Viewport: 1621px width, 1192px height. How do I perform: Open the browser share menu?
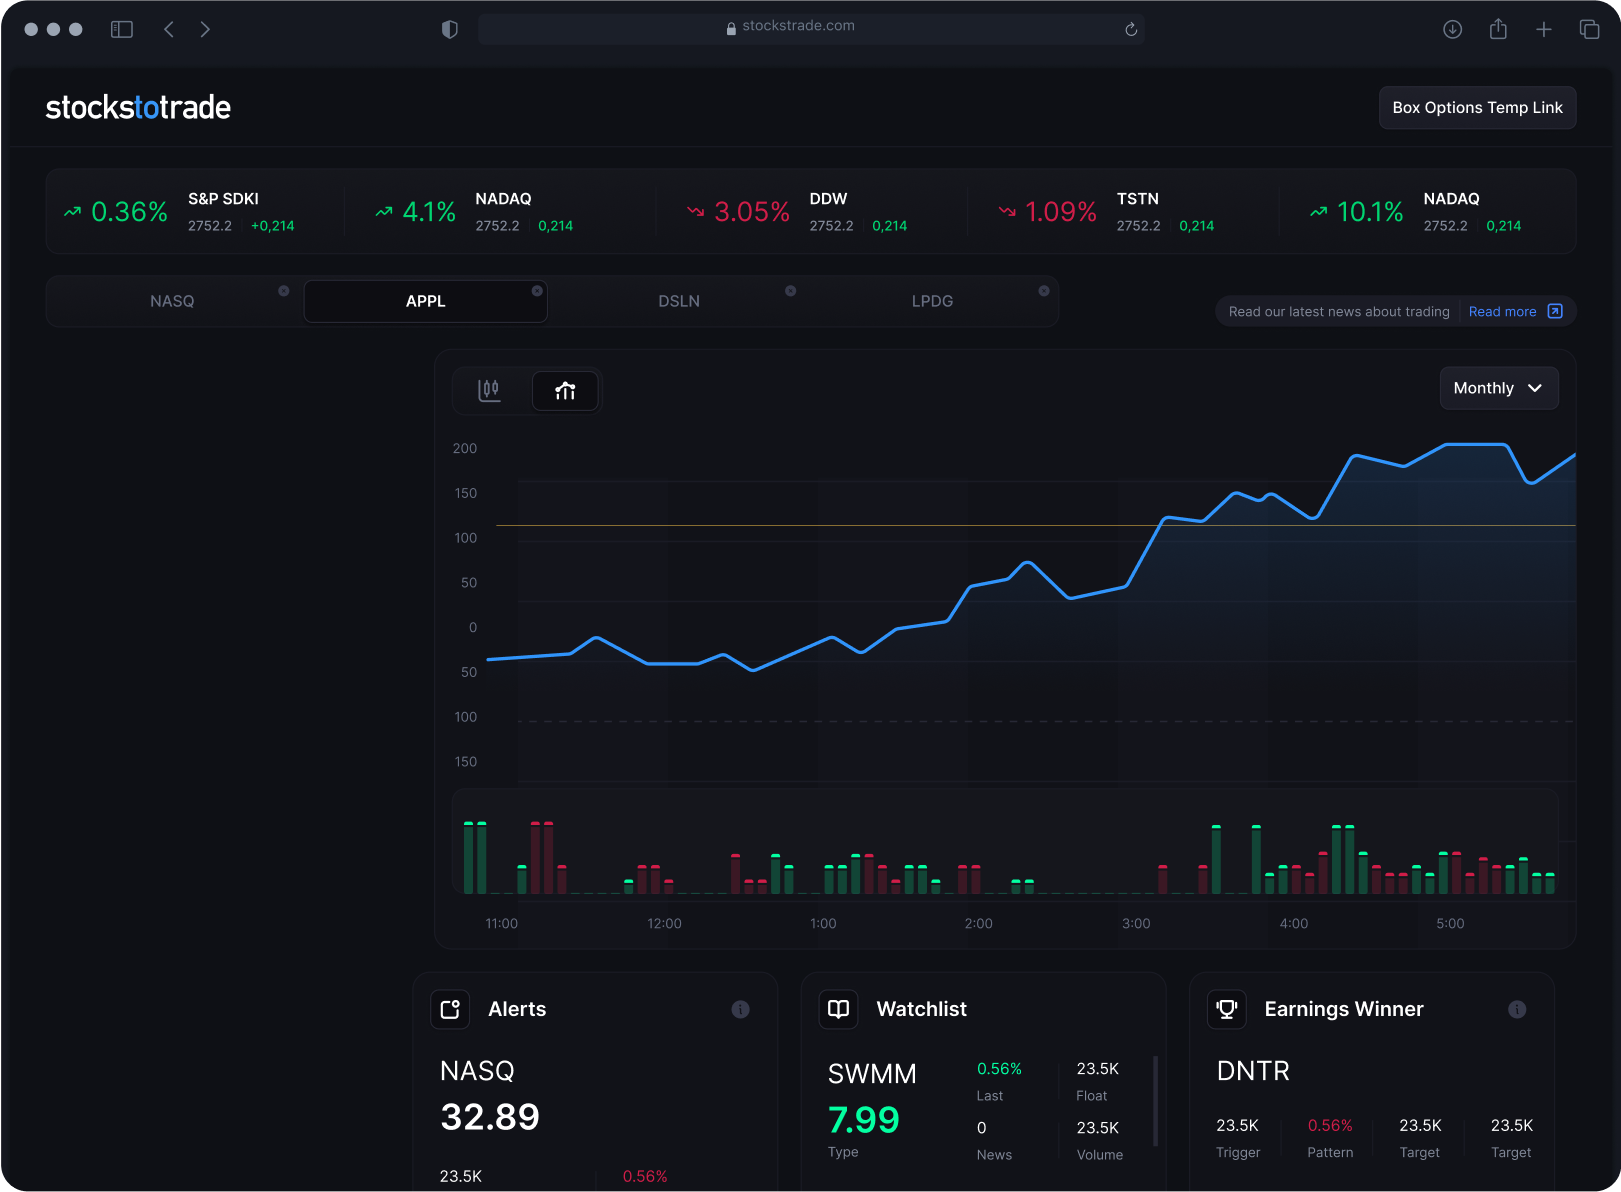click(x=1497, y=29)
